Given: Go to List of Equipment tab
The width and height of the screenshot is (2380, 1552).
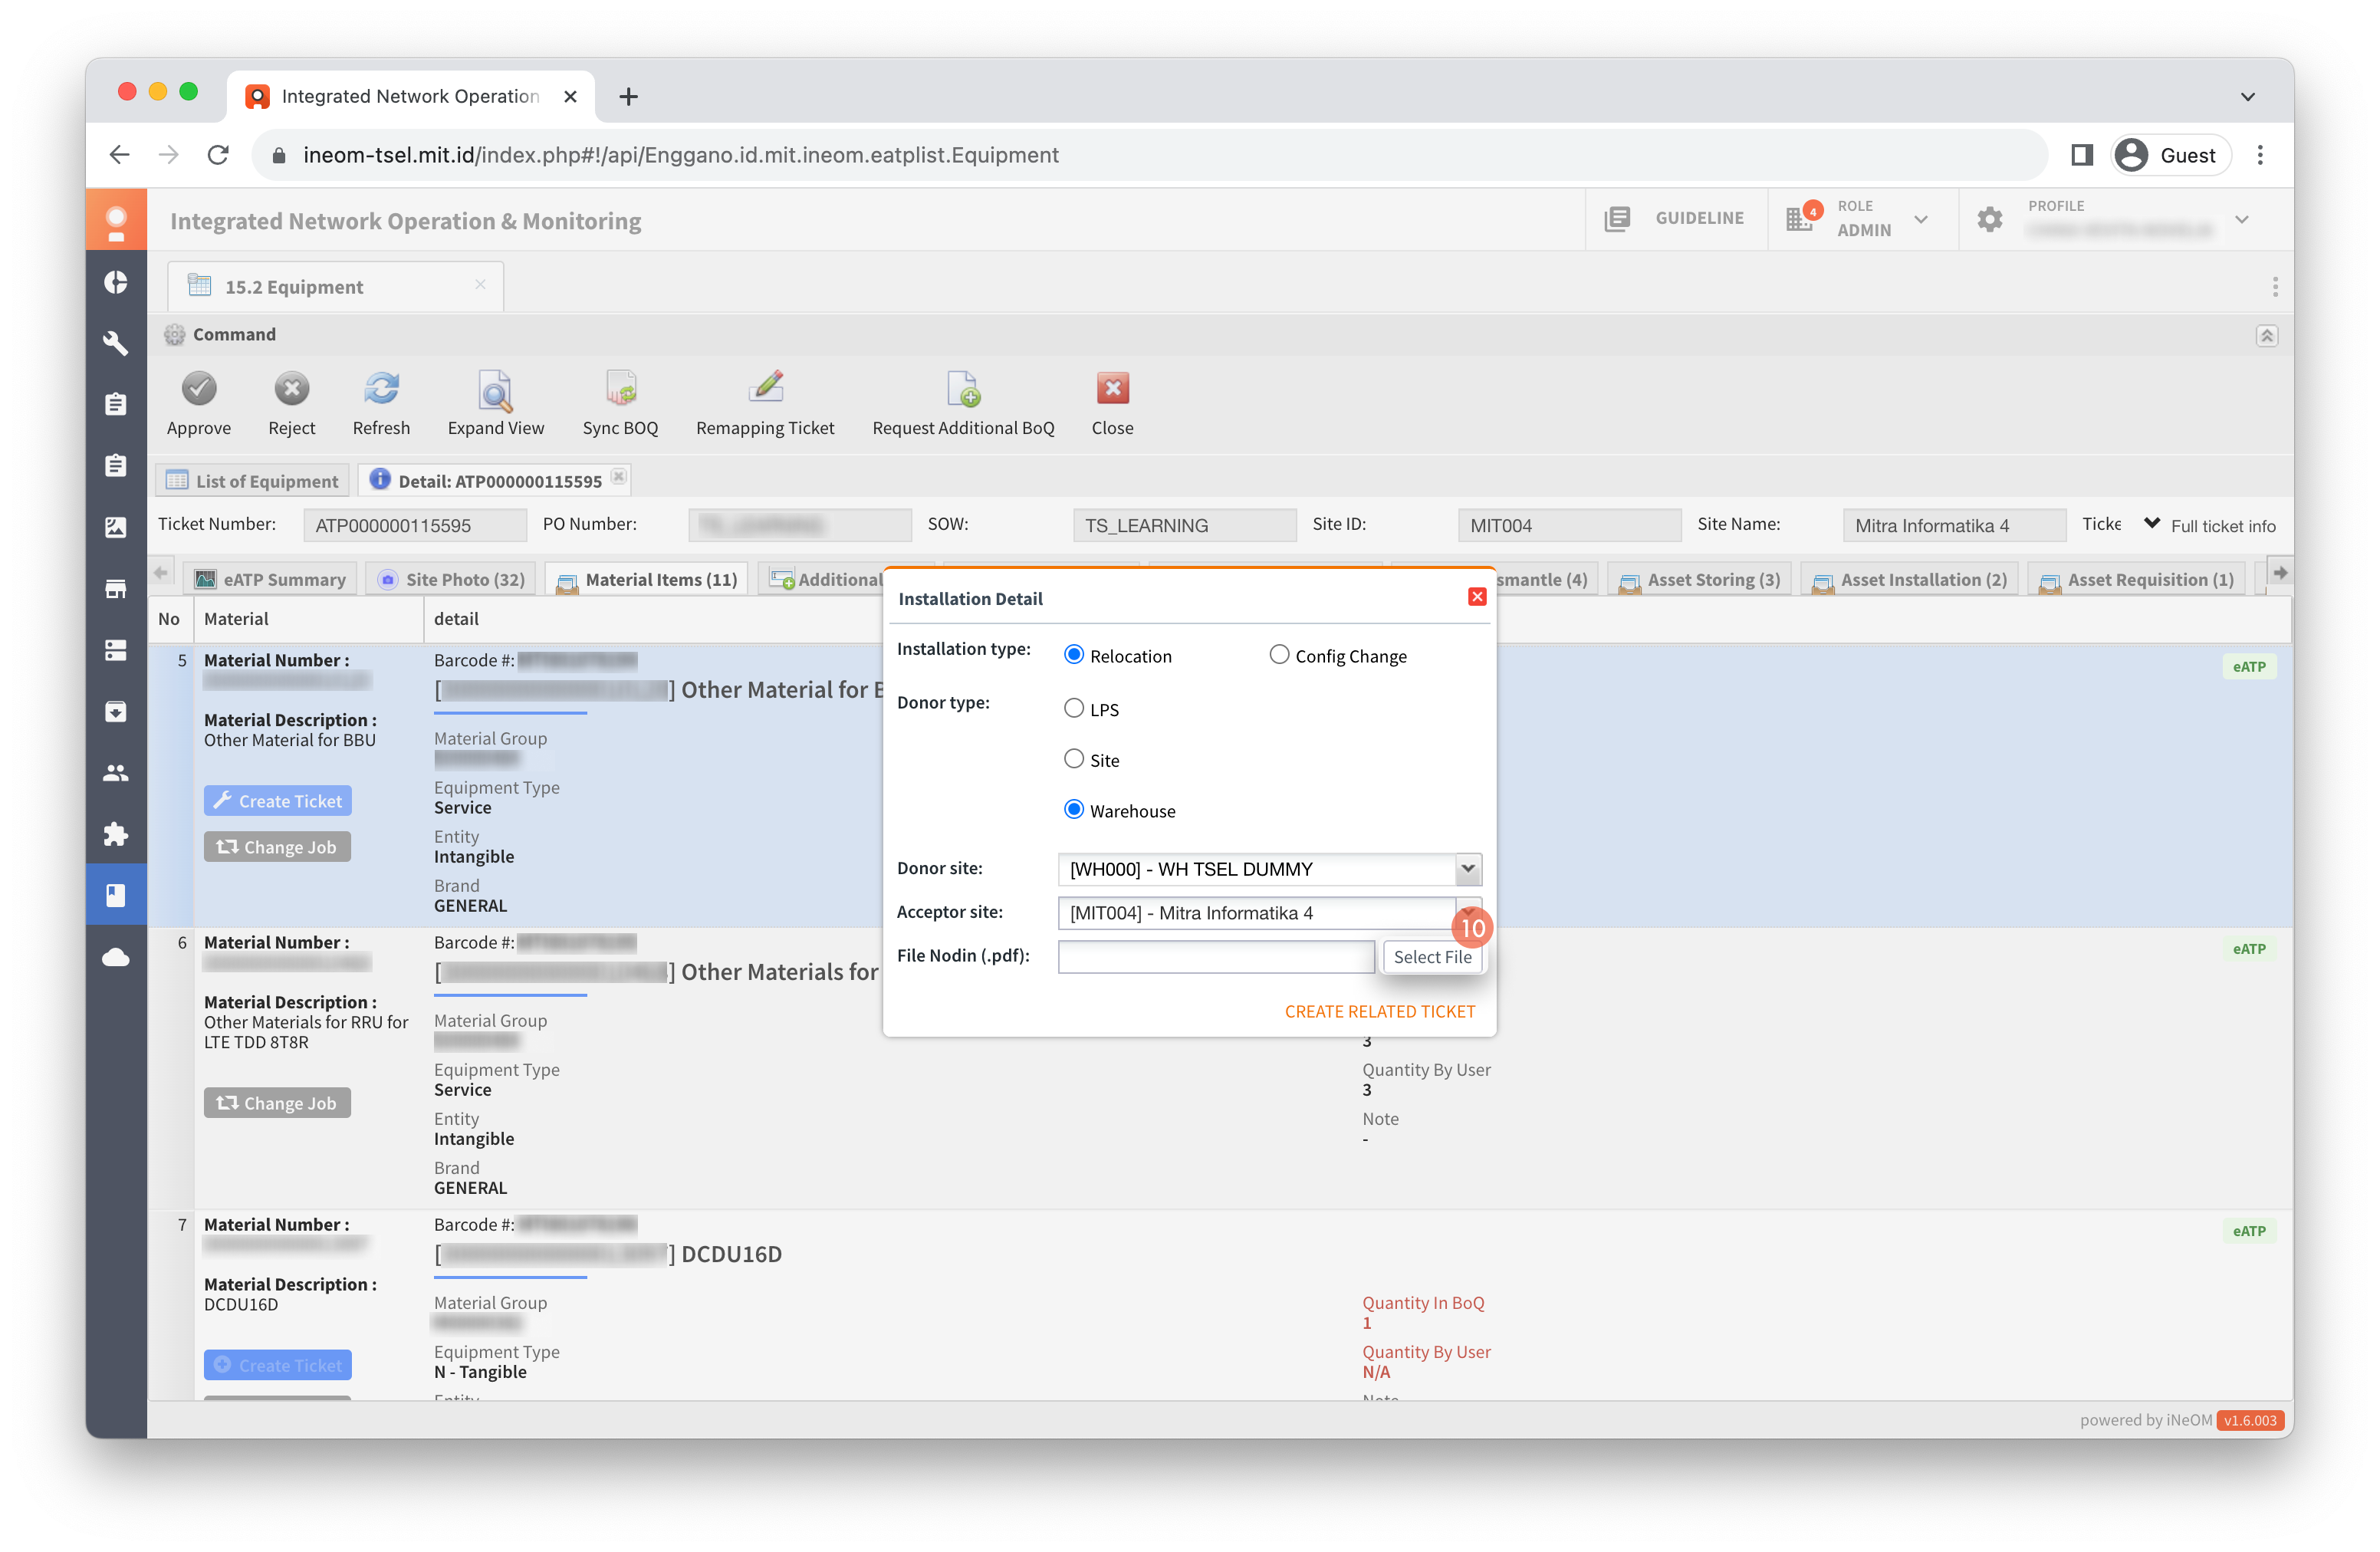Looking at the screenshot, I should (252, 481).
